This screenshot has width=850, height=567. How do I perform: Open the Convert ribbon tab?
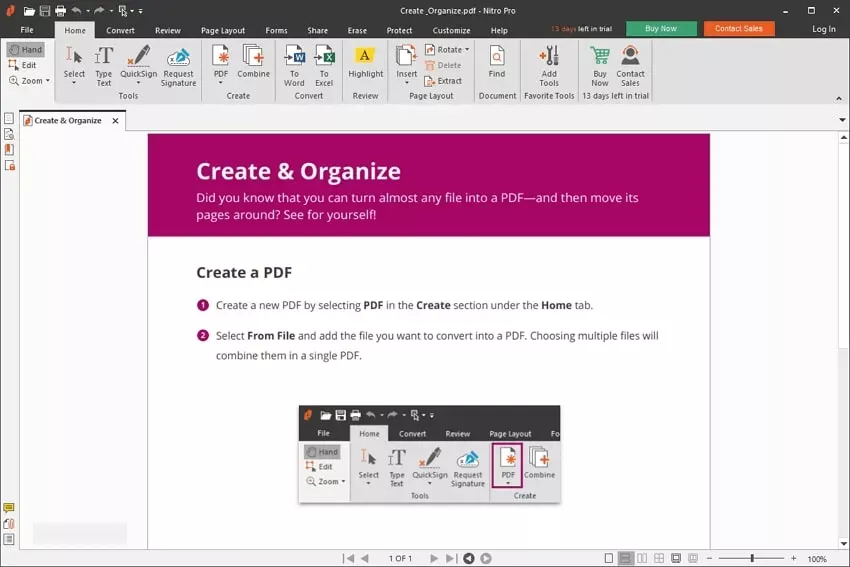120,30
